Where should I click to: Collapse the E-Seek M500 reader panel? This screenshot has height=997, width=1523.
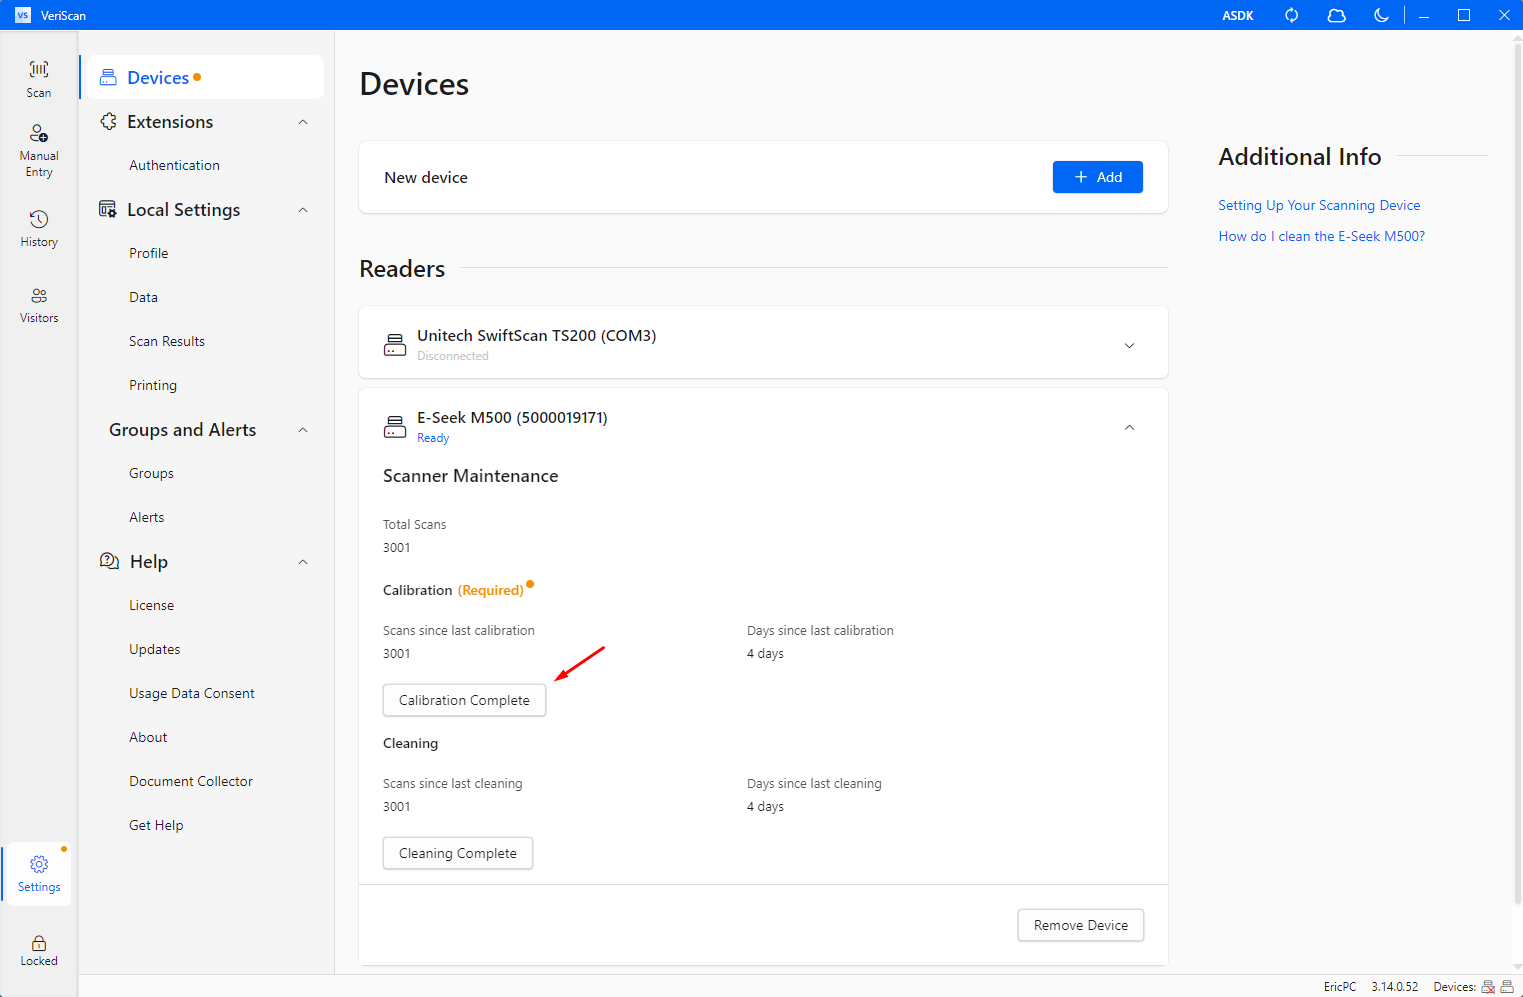click(1129, 428)
